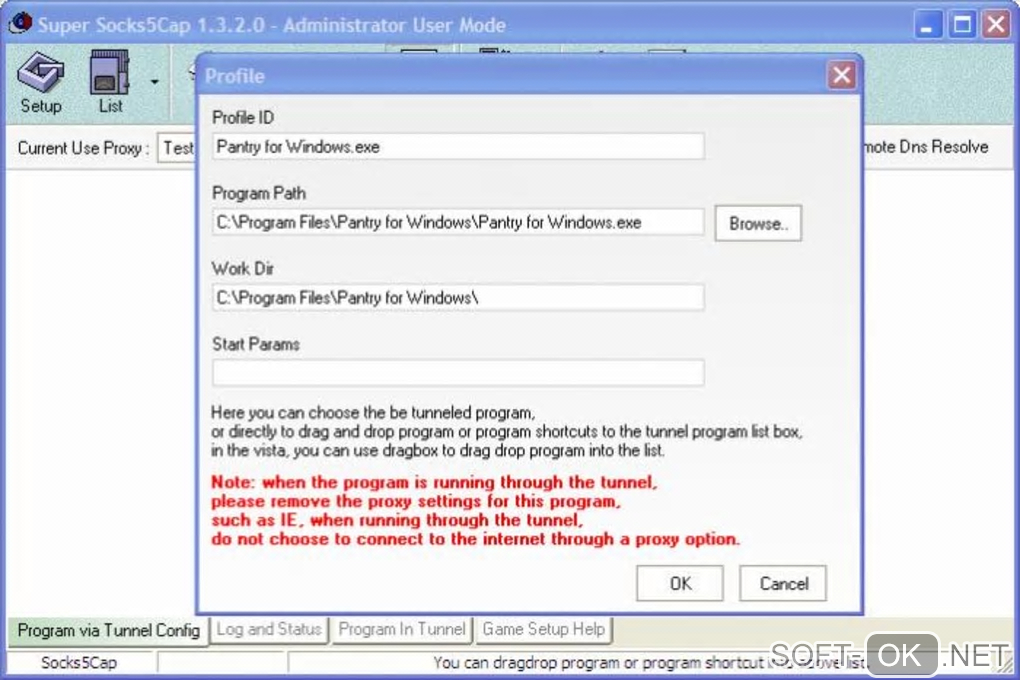This screenshot has width=1020, height=680.
Task: Click the 'Current Use Proxy :' label
Action: coord(83,148)
